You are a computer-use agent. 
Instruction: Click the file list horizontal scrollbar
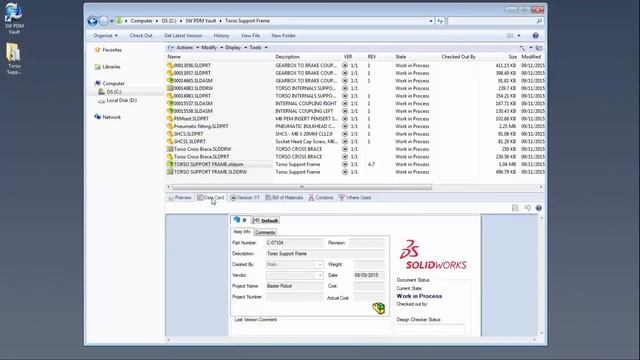click(302, 187)
